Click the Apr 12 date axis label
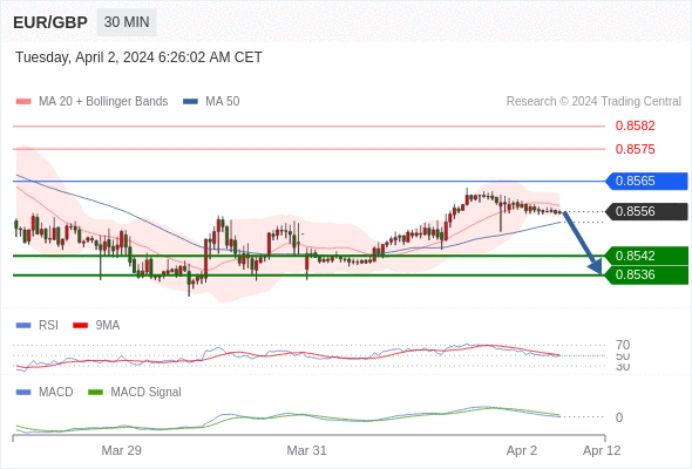This screenshot has width=692, height=469. click(x=602, y=450)
